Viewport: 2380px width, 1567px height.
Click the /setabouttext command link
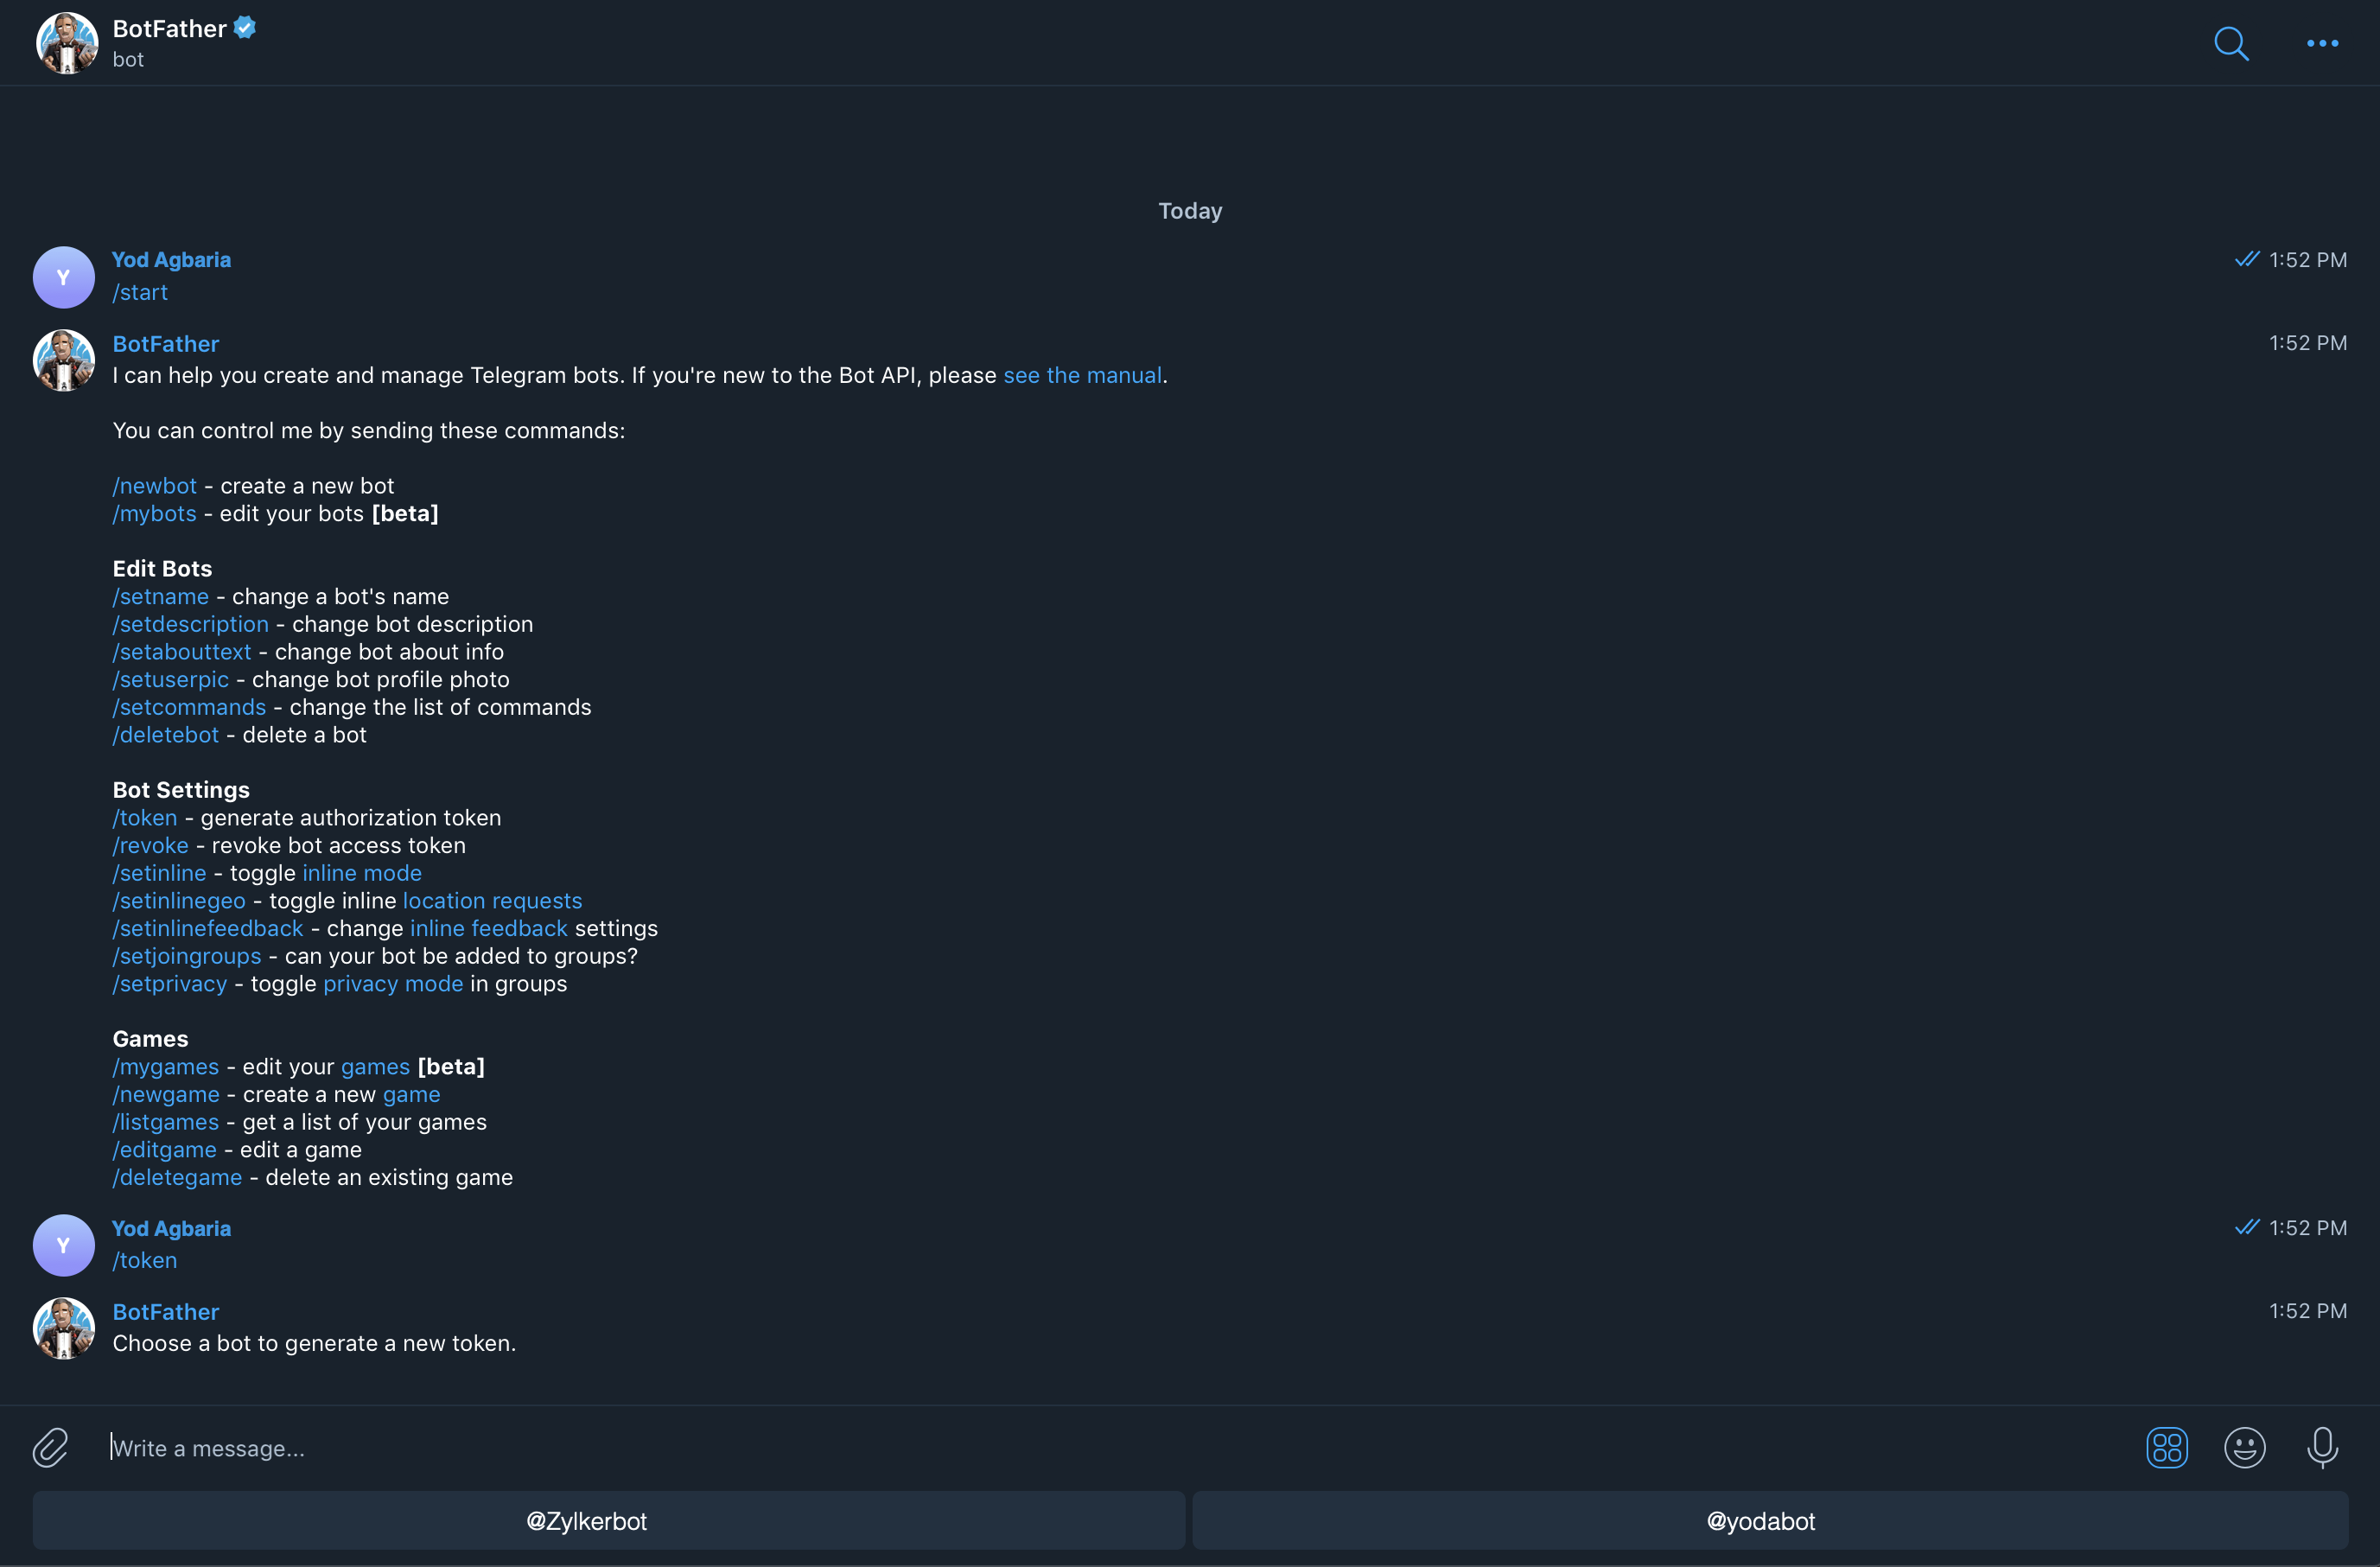pyautogui.click(x=182, y=652)
